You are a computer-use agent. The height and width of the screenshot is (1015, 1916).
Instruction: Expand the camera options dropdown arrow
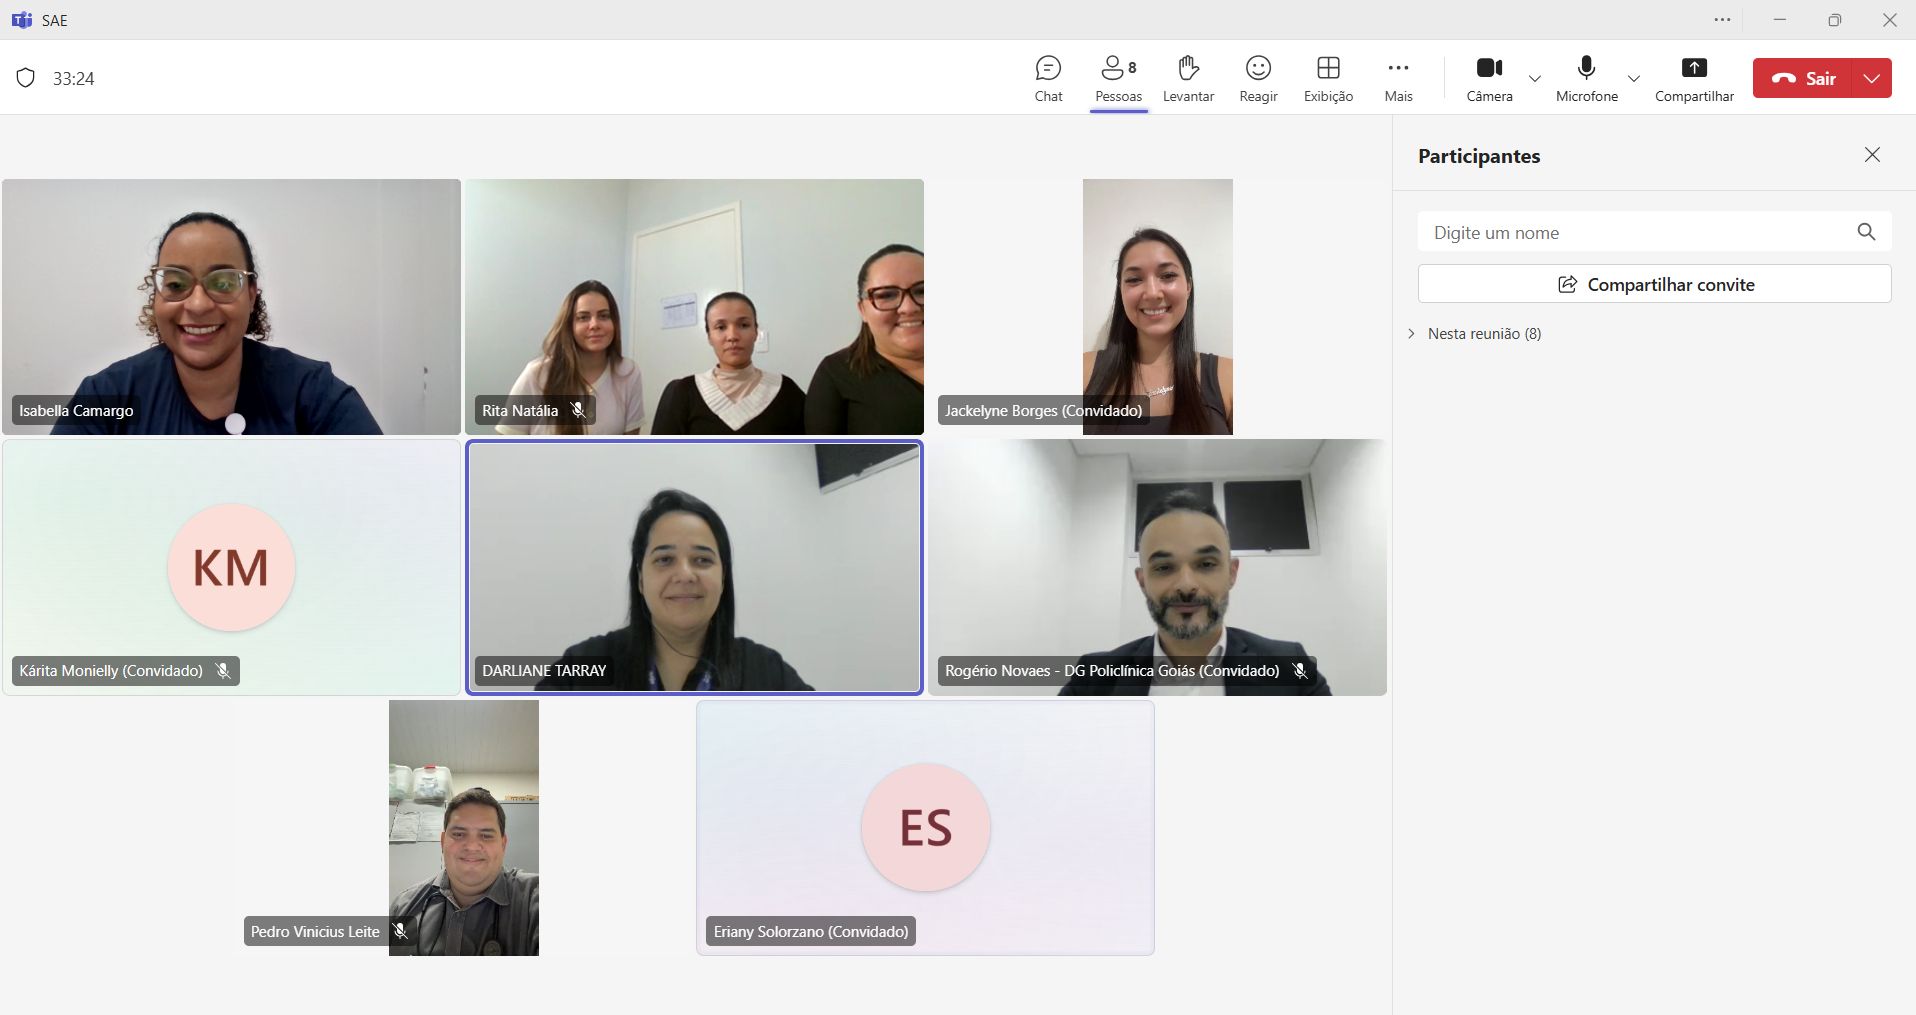click(1535, 78)
